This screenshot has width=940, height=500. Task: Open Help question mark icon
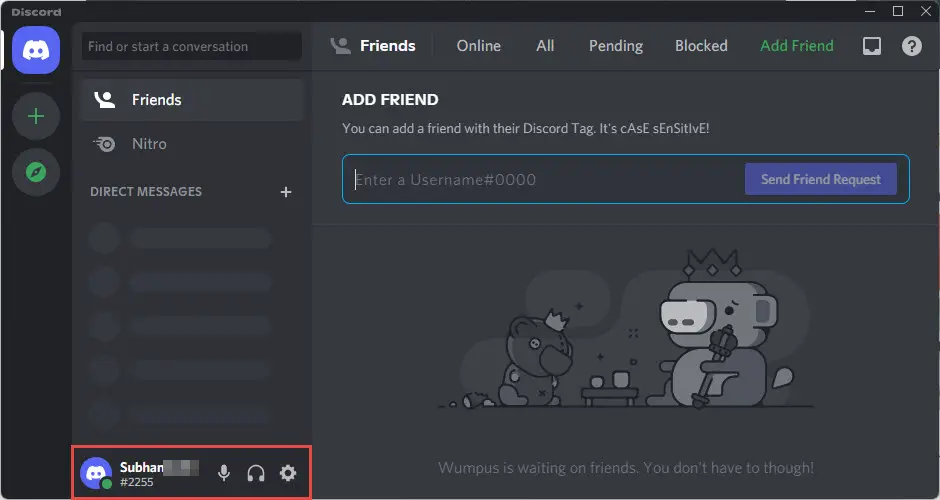(912, 46)
